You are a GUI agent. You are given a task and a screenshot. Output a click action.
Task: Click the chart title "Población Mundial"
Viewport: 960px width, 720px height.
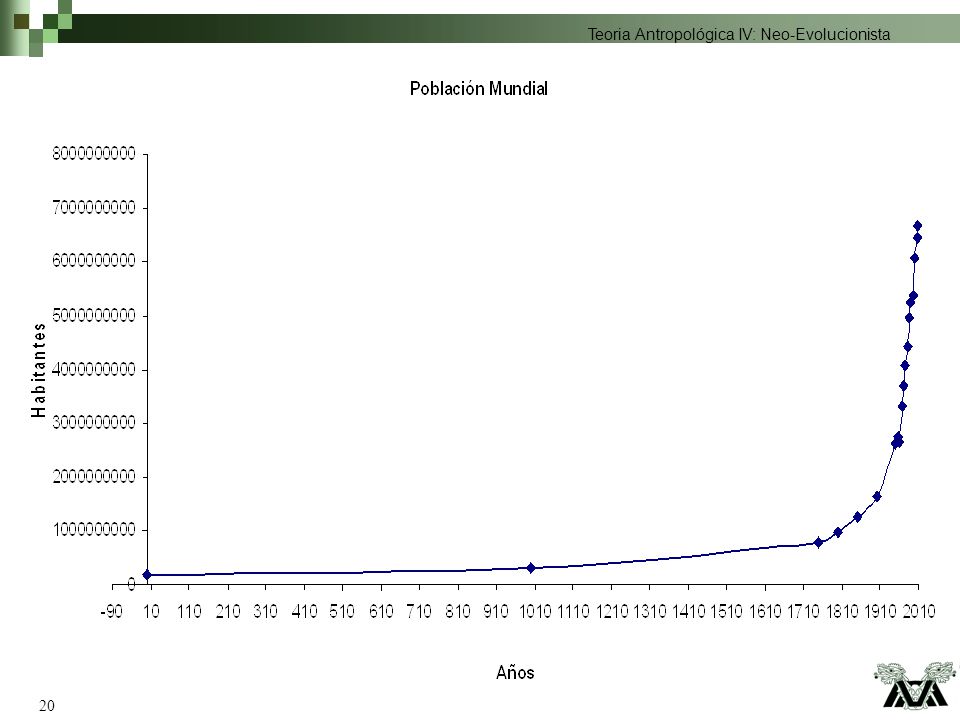pyautogui.click(x=479, y=89)
